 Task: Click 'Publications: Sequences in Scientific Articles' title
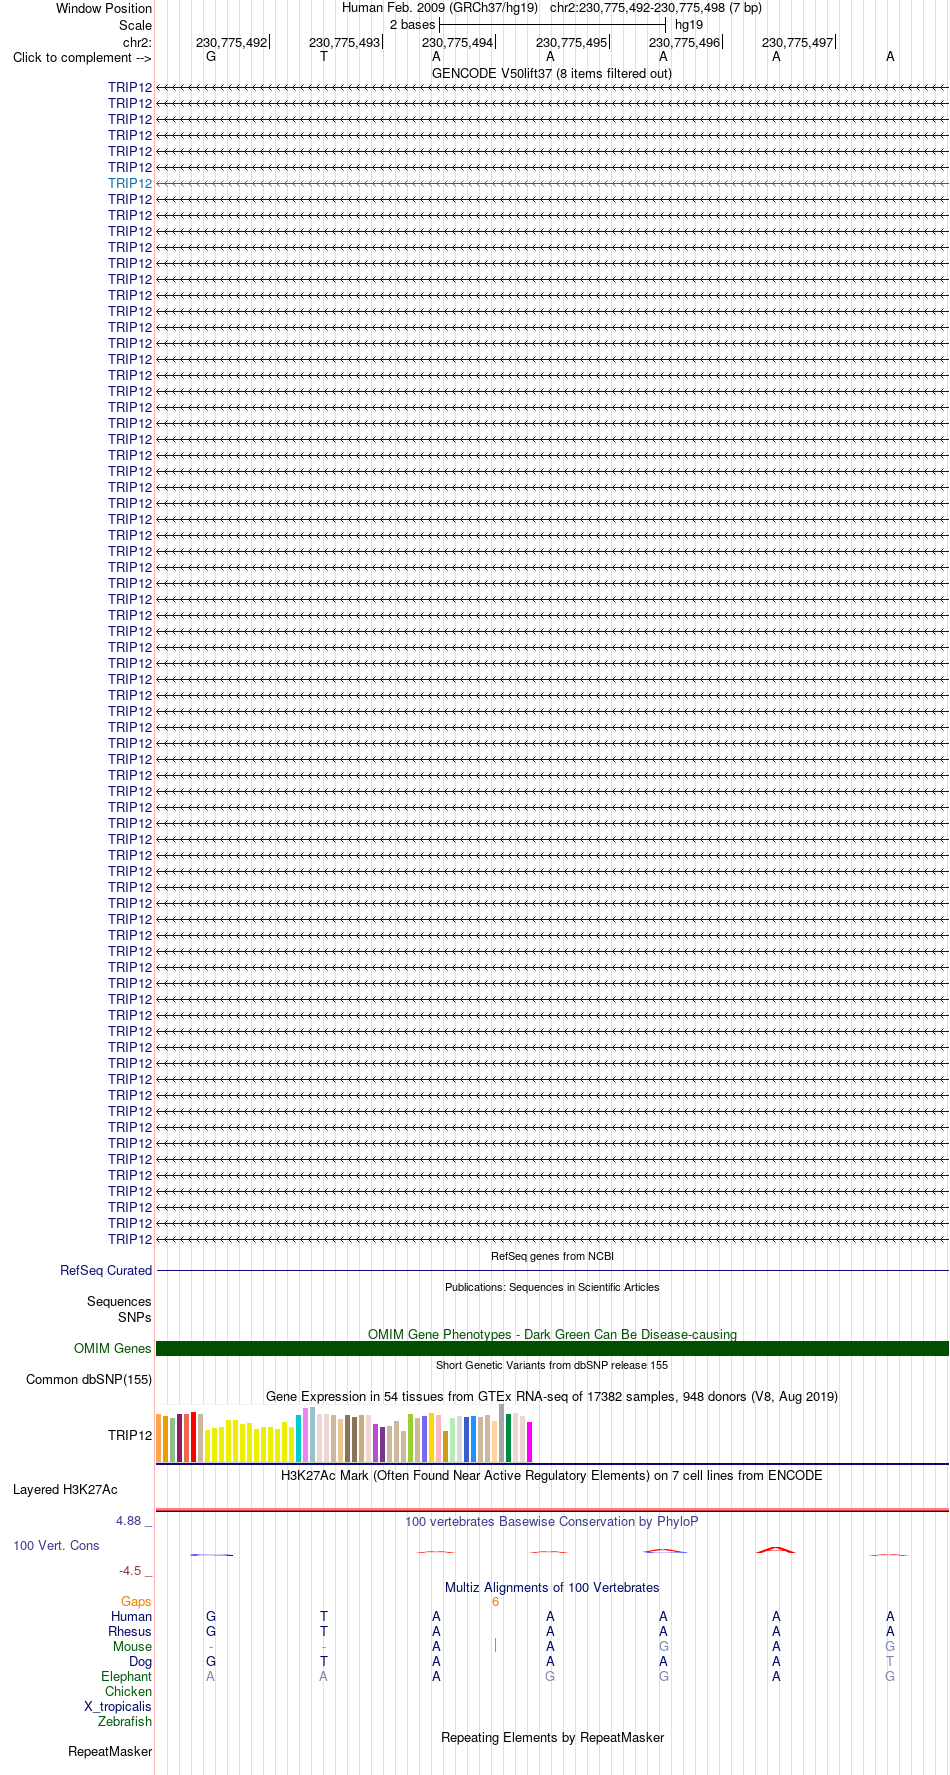(552, 1287)
